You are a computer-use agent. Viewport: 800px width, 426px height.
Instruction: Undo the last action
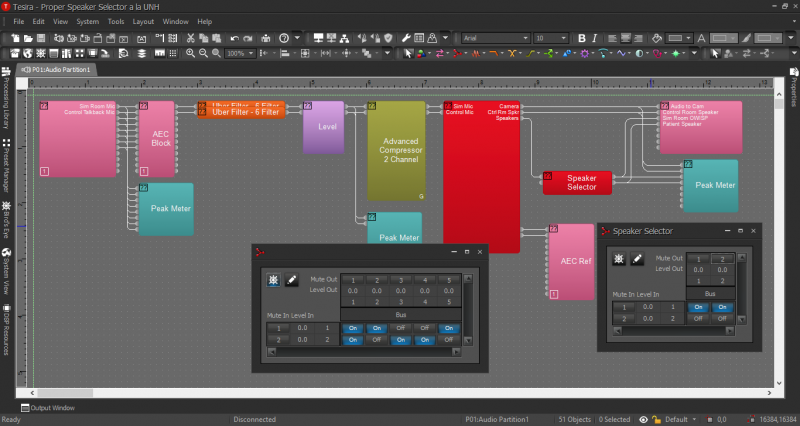234,38
